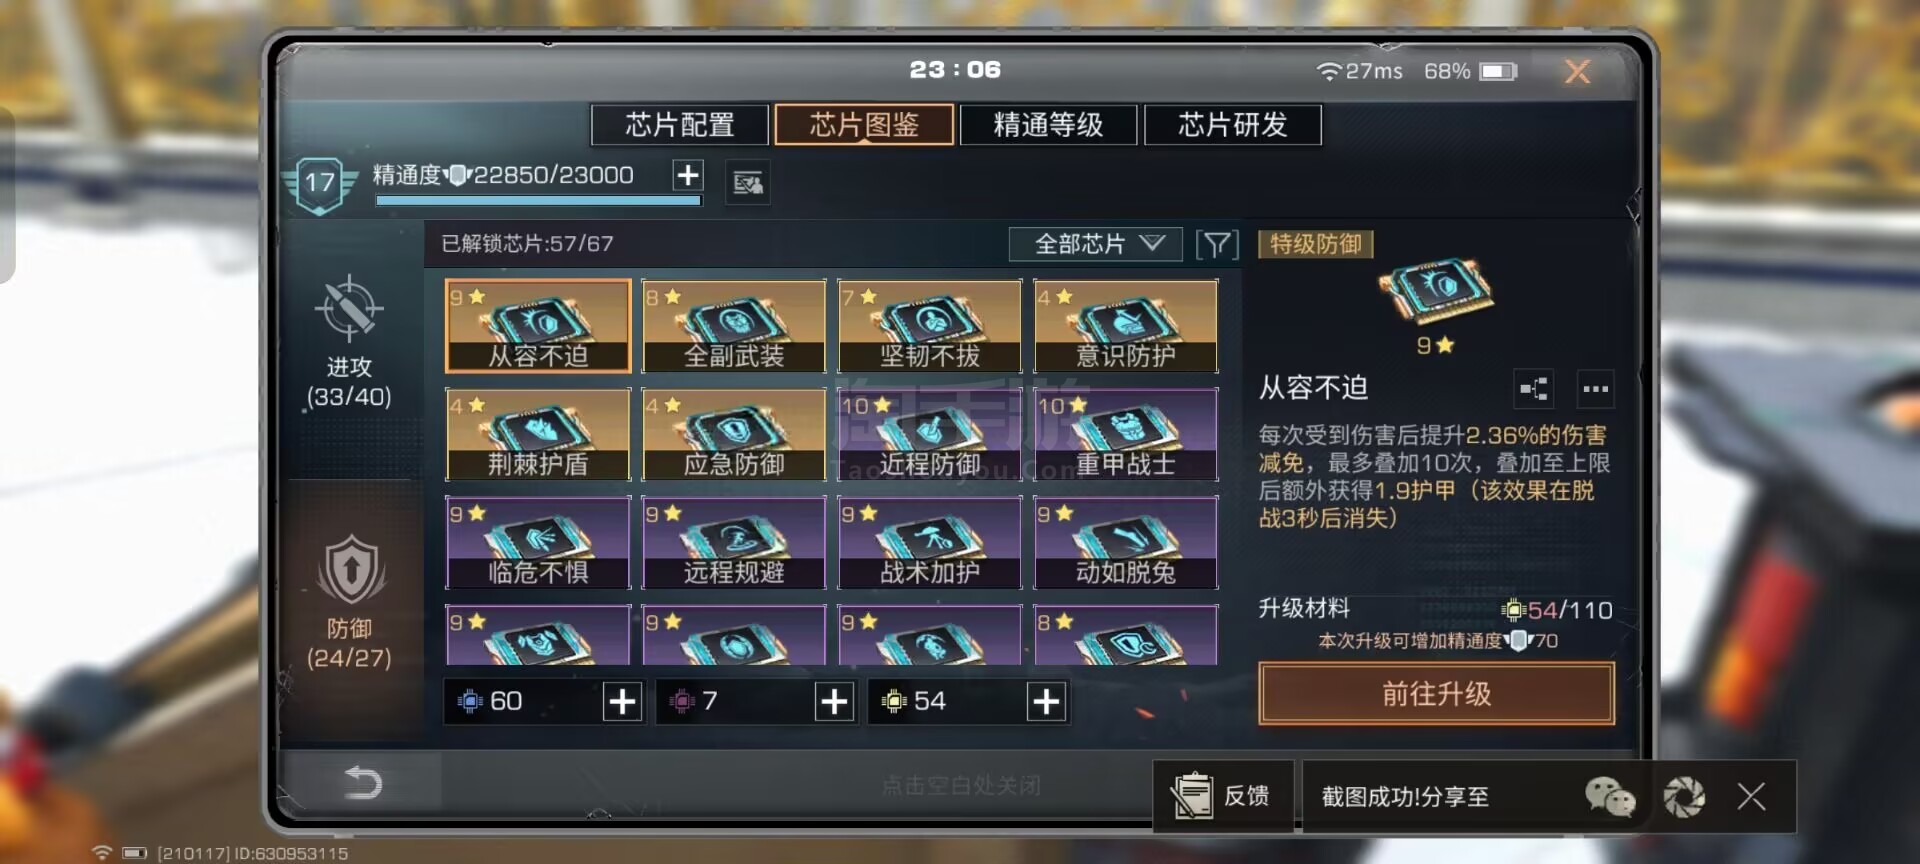
Task: Add more blue chip material (60)
Action: pos(622,702)
